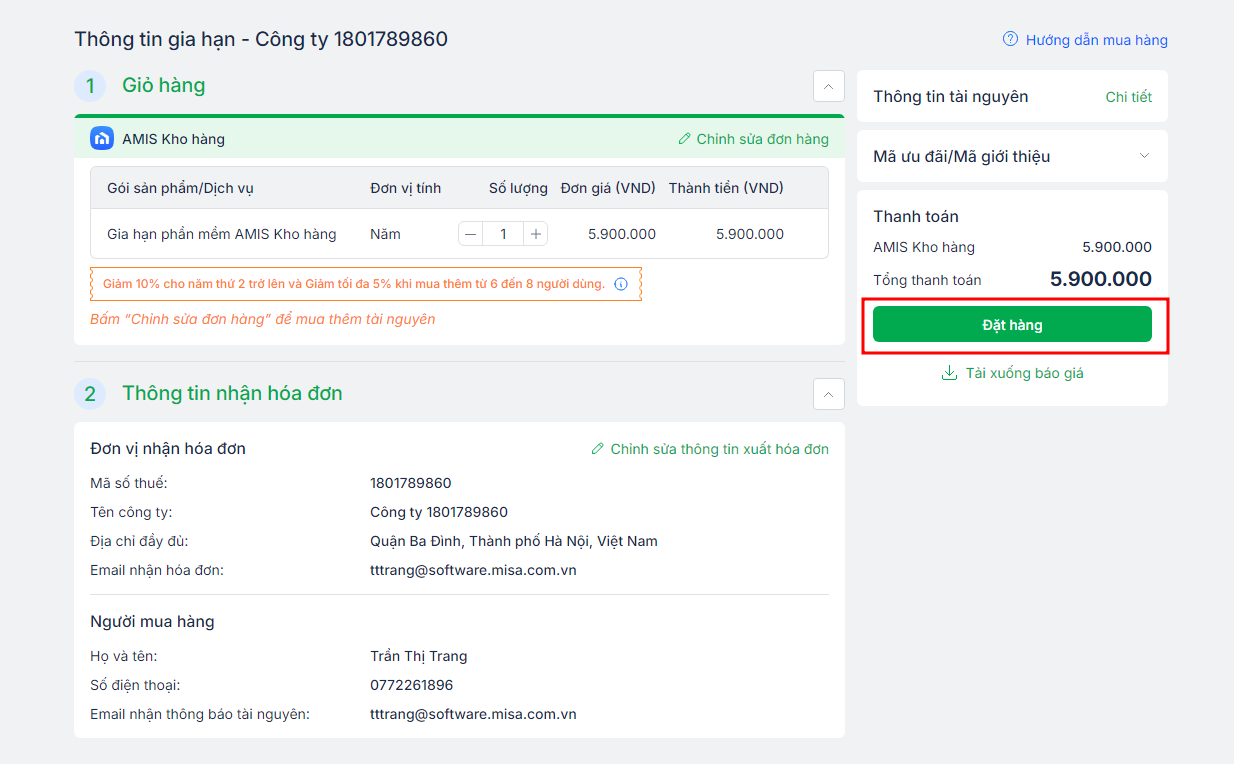
Task: Click the buyer name Trần Thị Trang
Action: (419, 656)
